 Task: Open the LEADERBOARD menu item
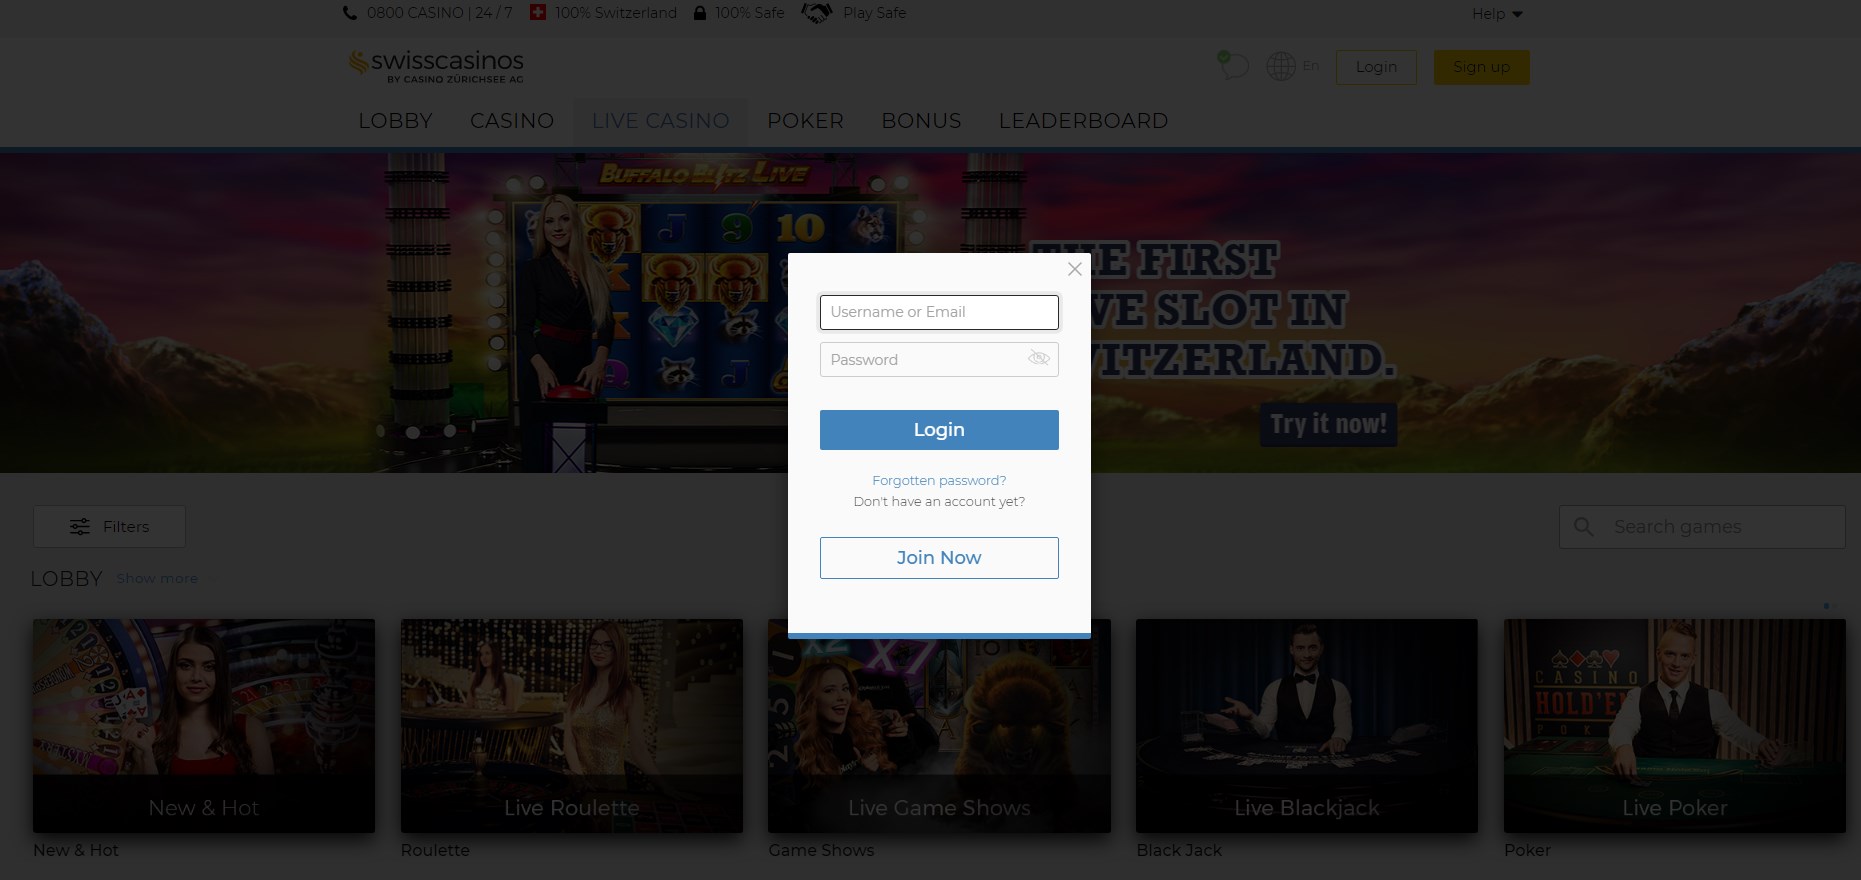[1084, 121]
